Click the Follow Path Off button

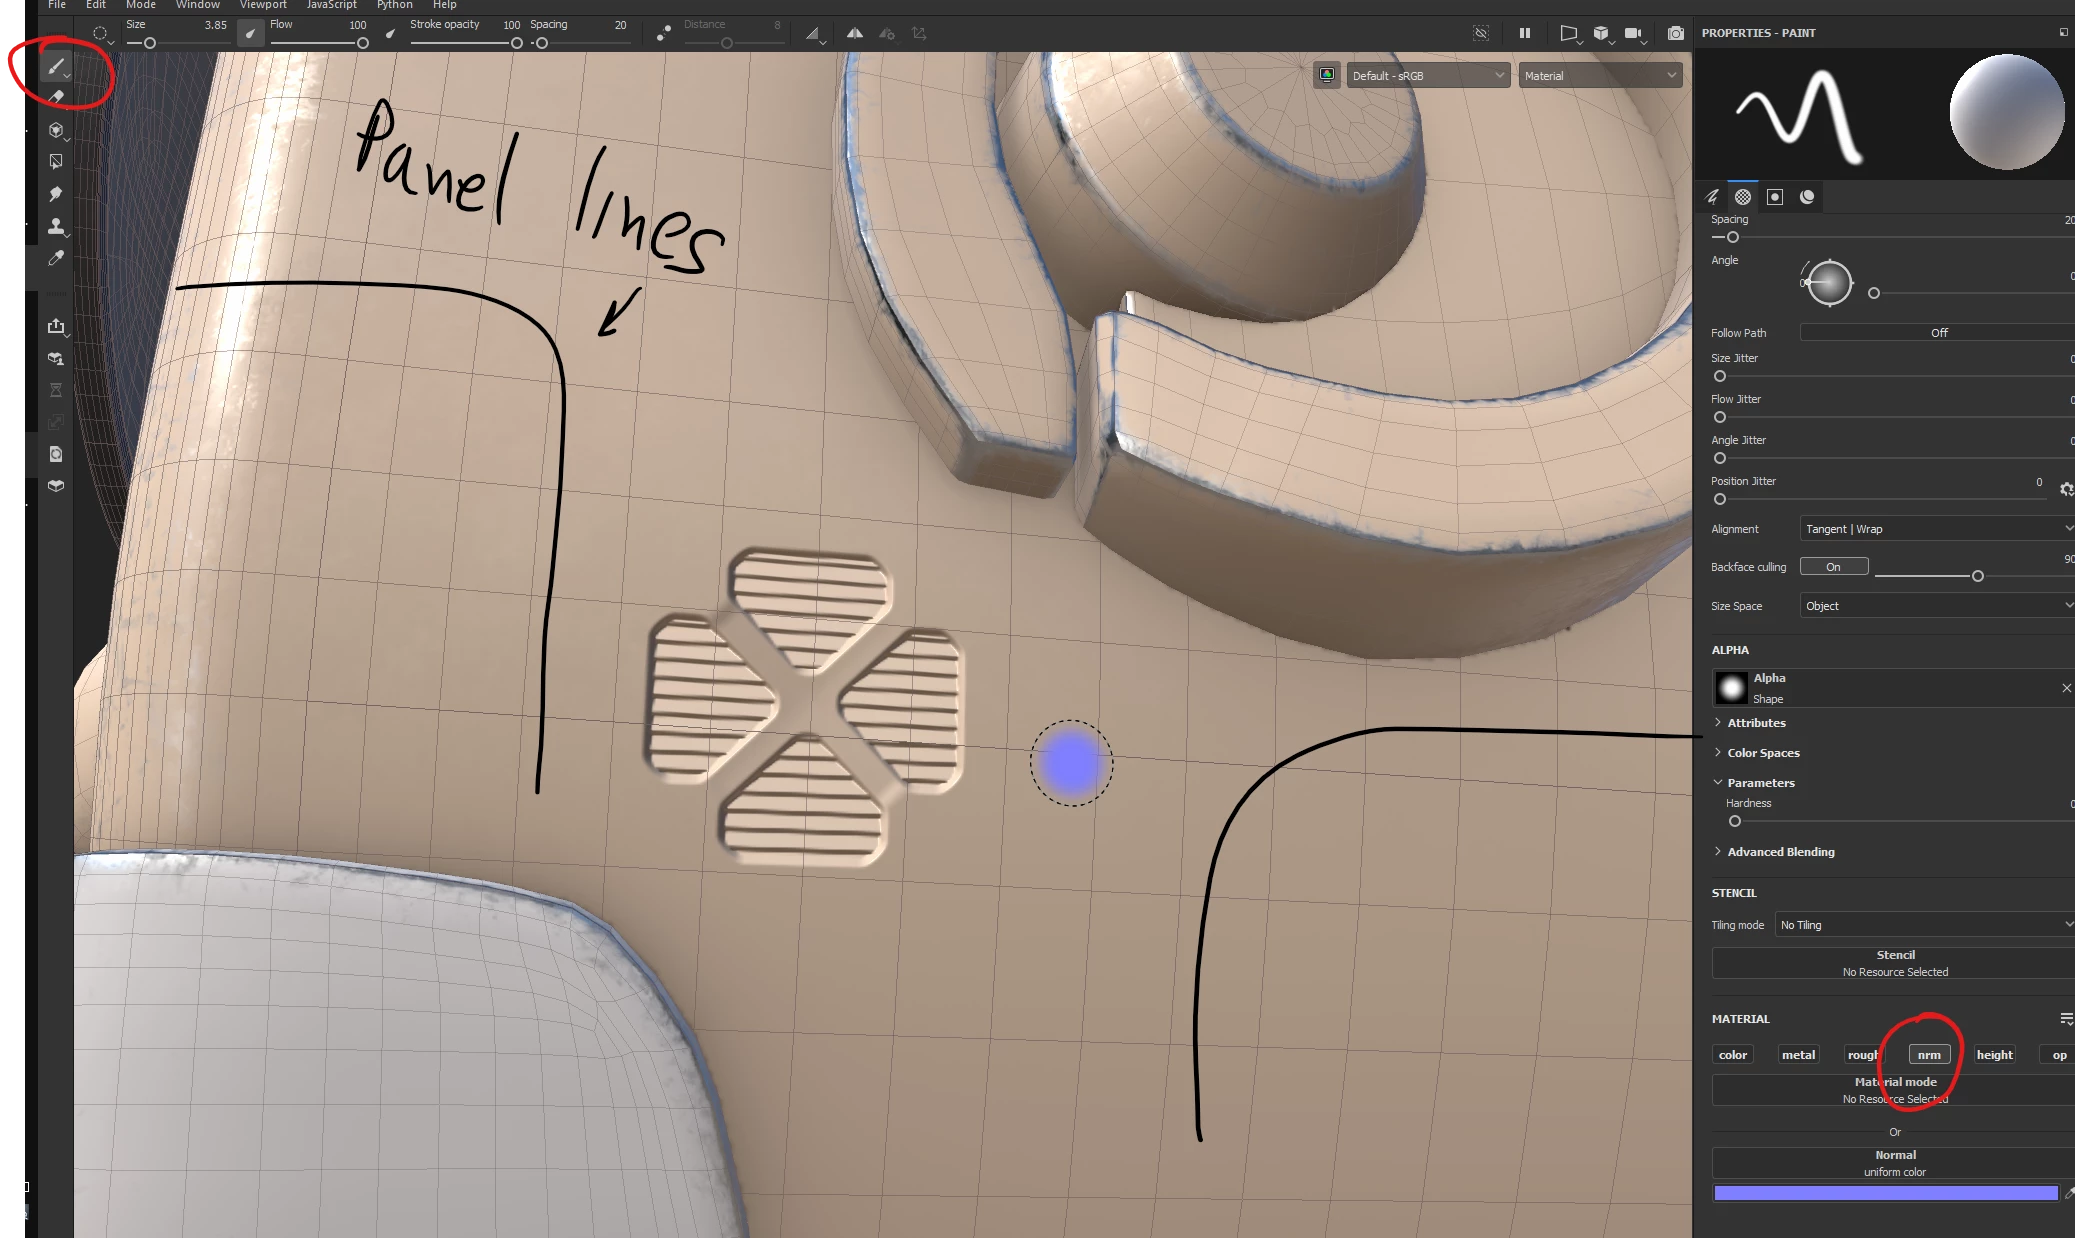[1938, 333]
